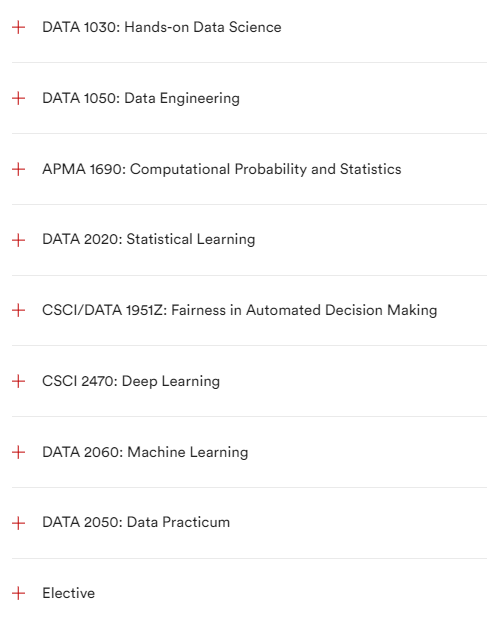Click the plus icon beside APMA 1690
Viewport: 487px width, 622px height.
point(18,169)
